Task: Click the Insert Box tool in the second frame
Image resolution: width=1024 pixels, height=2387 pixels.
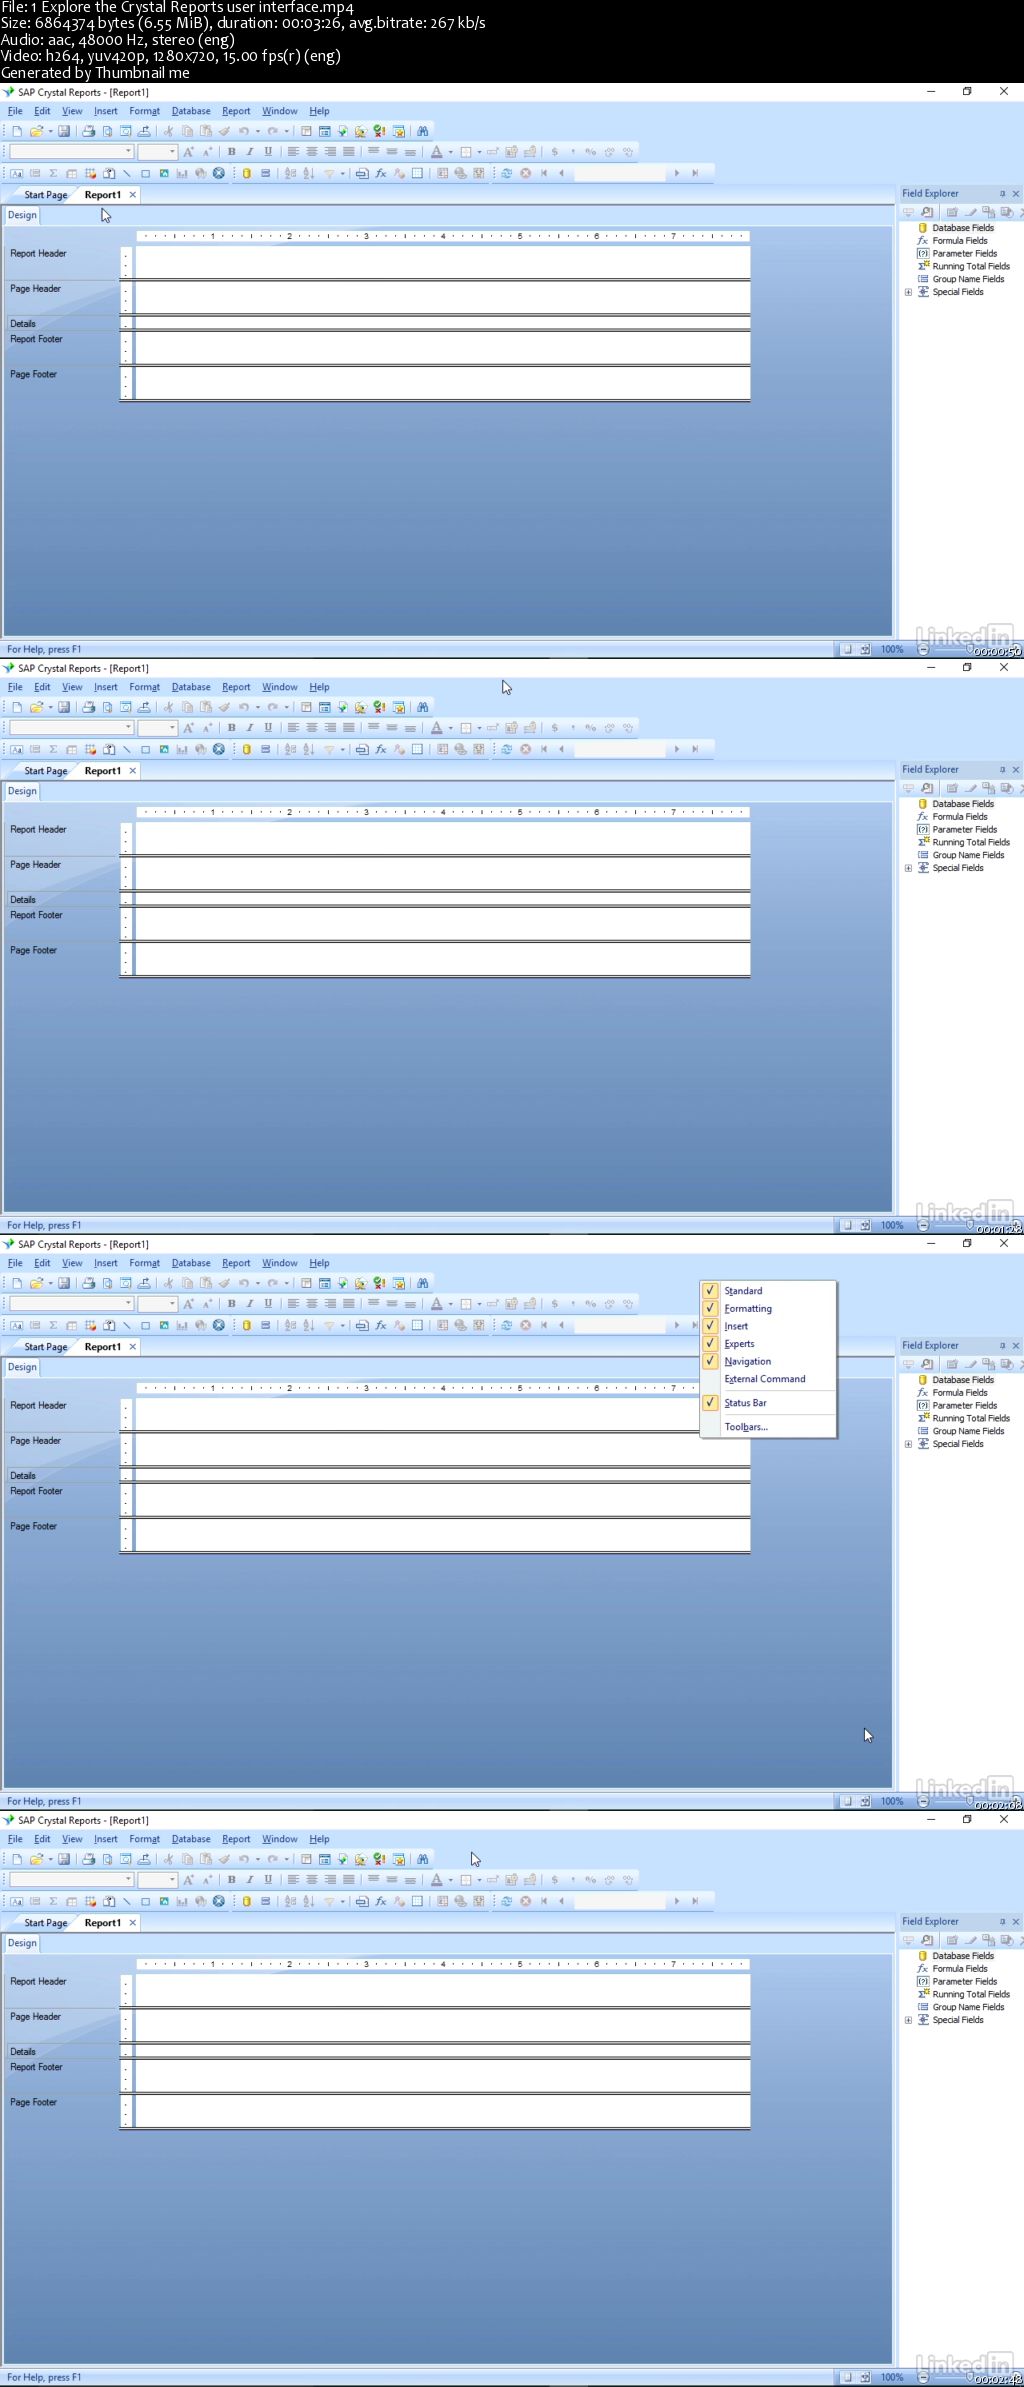Action: click(x=145, y=749)
